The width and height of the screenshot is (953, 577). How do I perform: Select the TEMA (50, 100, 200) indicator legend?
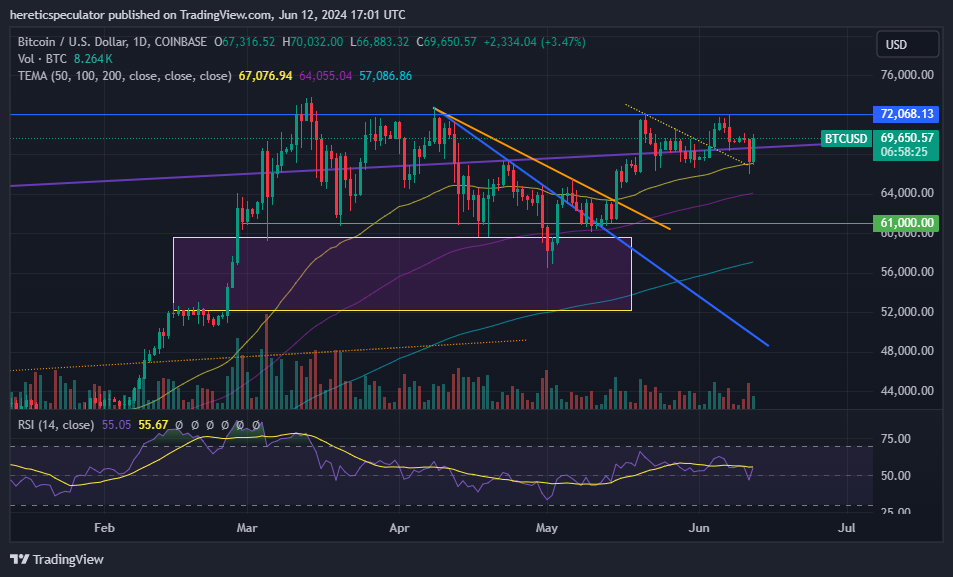click(125, 76)
